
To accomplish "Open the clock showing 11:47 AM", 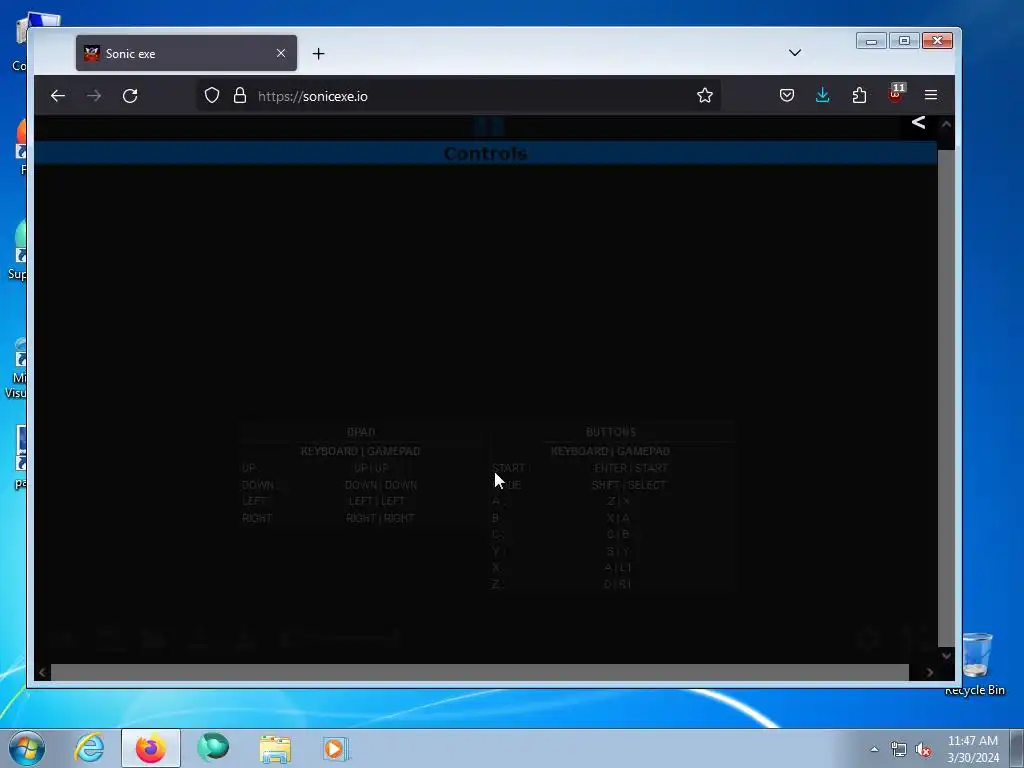I will coord(973,749).
